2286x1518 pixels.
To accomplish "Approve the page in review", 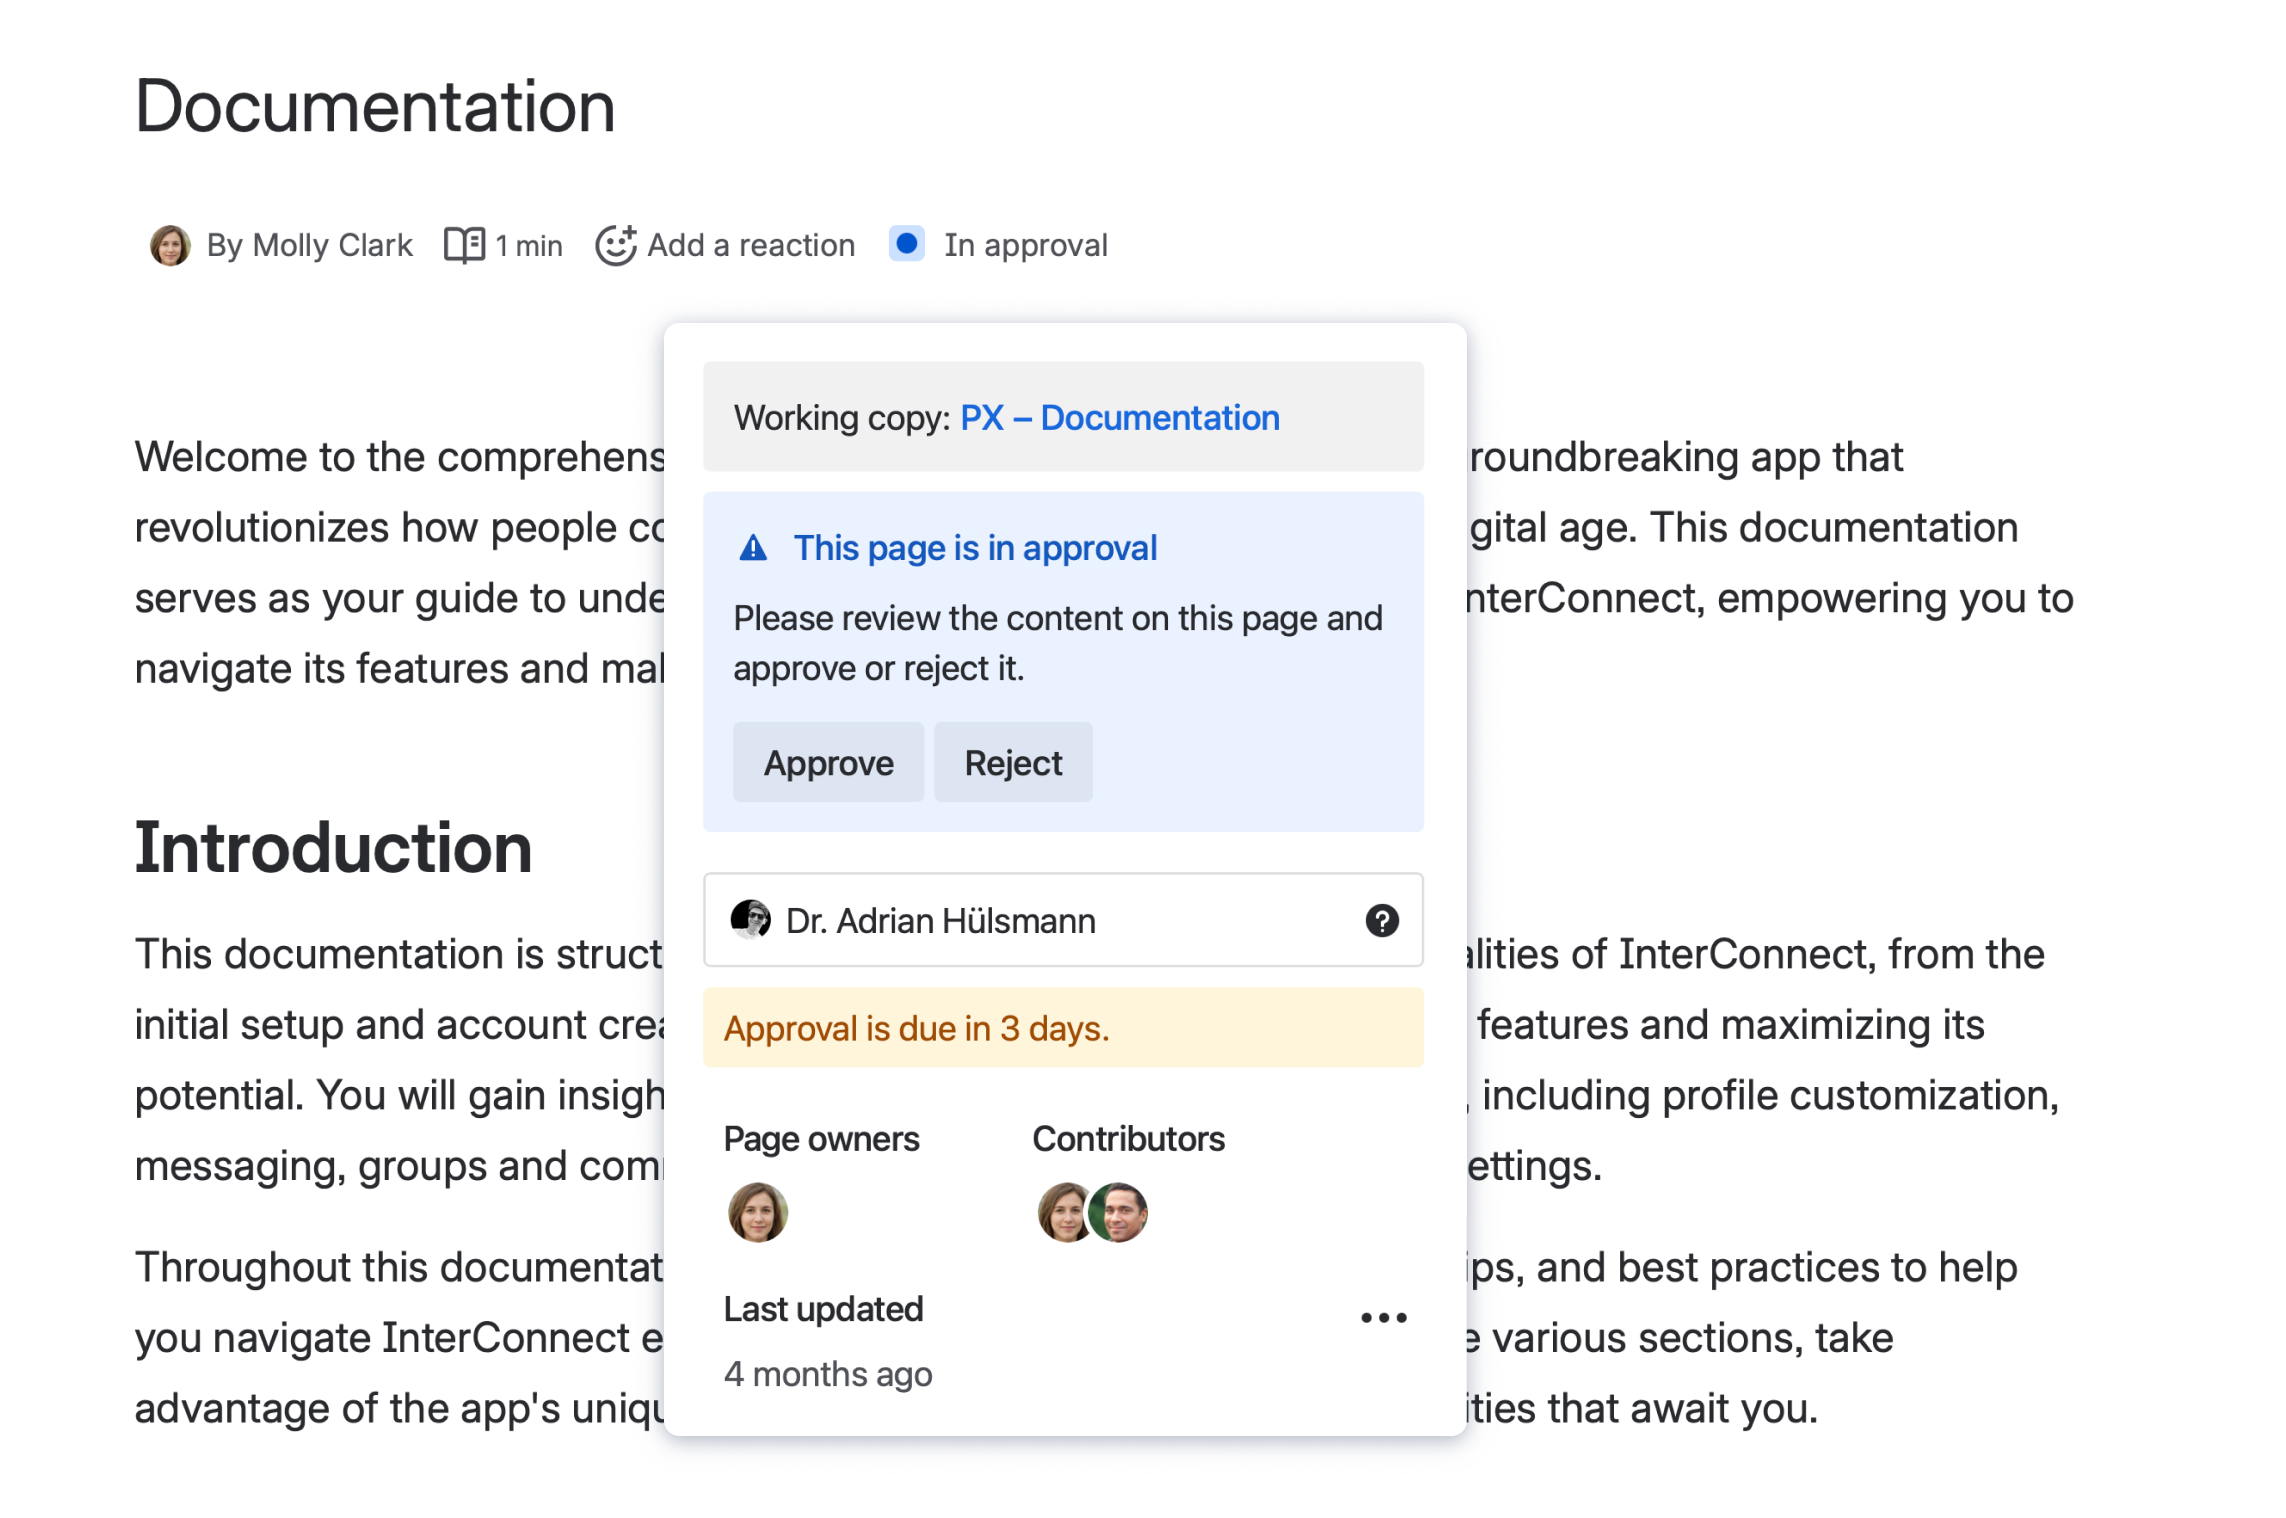I will (828, 762).
